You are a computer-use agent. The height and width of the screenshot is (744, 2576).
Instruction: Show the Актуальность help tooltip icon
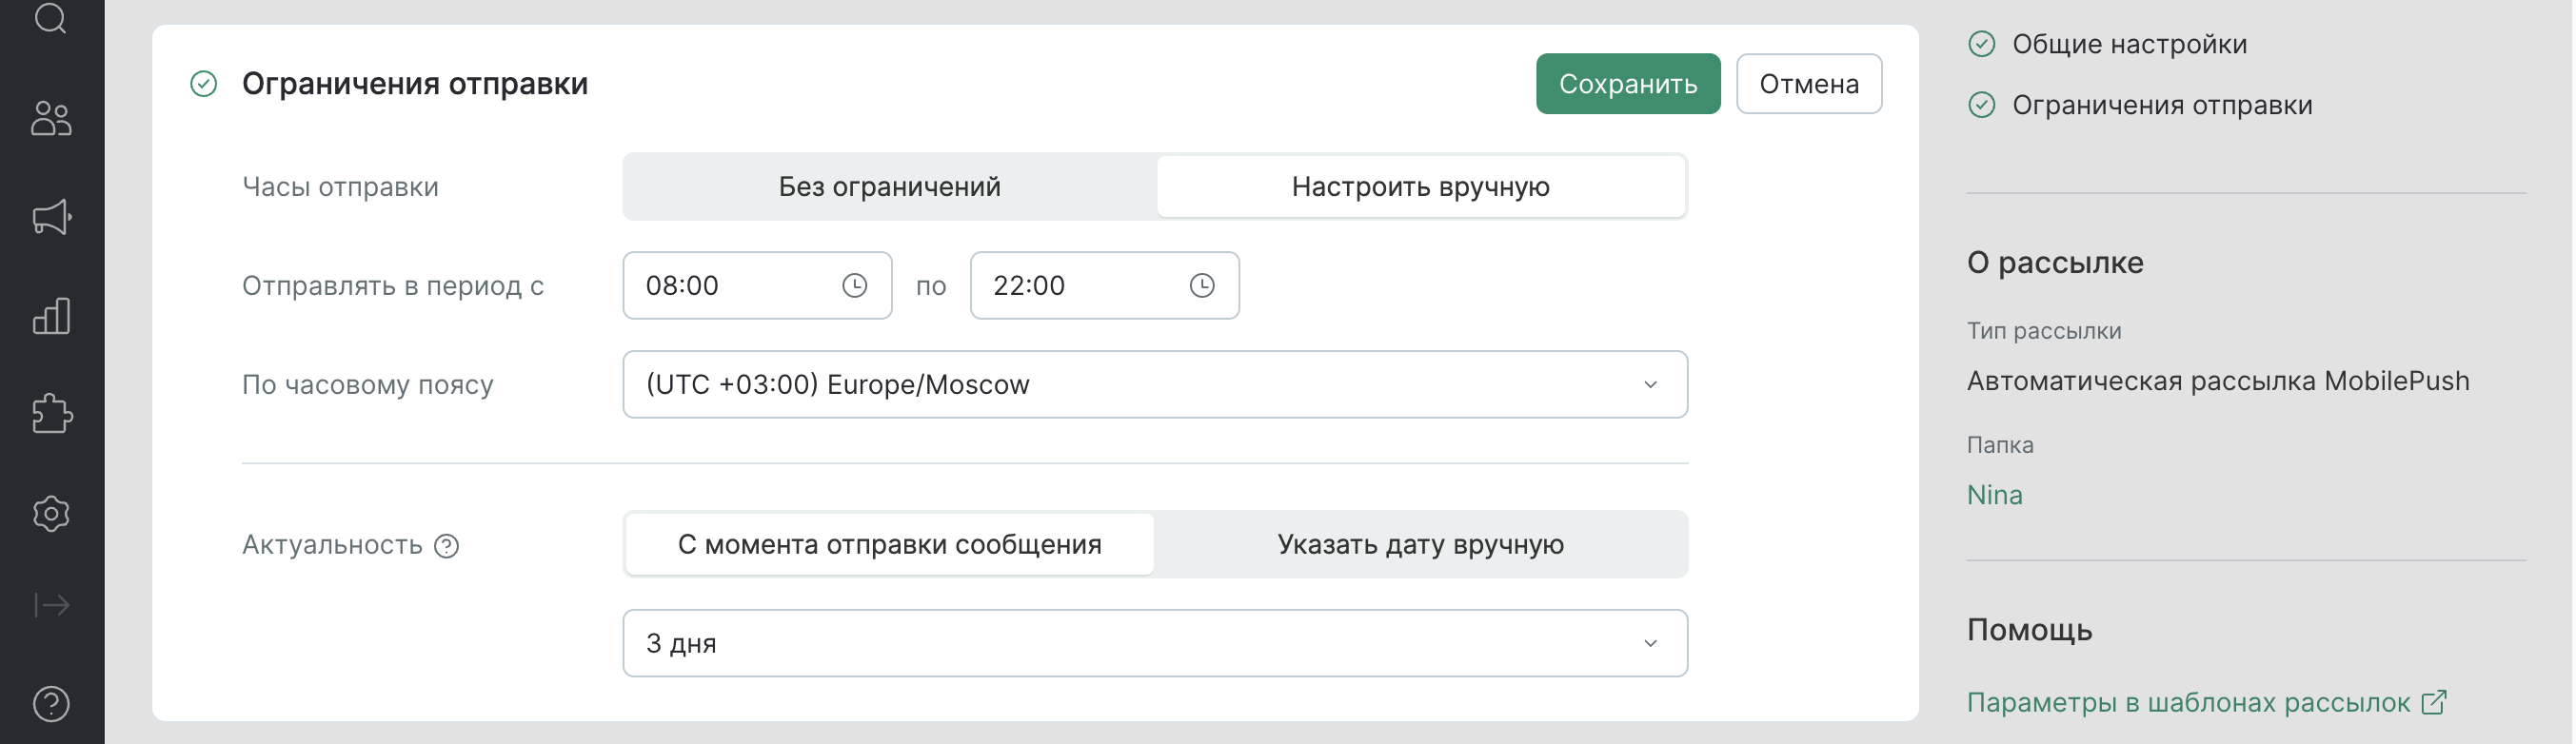click(x=447, y=546)
